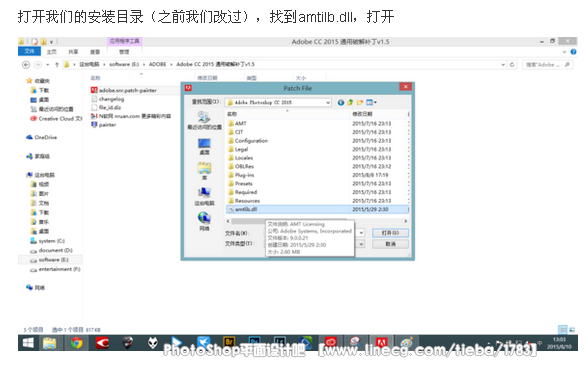Open OneDrive in Explorer navigation pane
This screenshot has width=587, height=367.
coord(42,137)
